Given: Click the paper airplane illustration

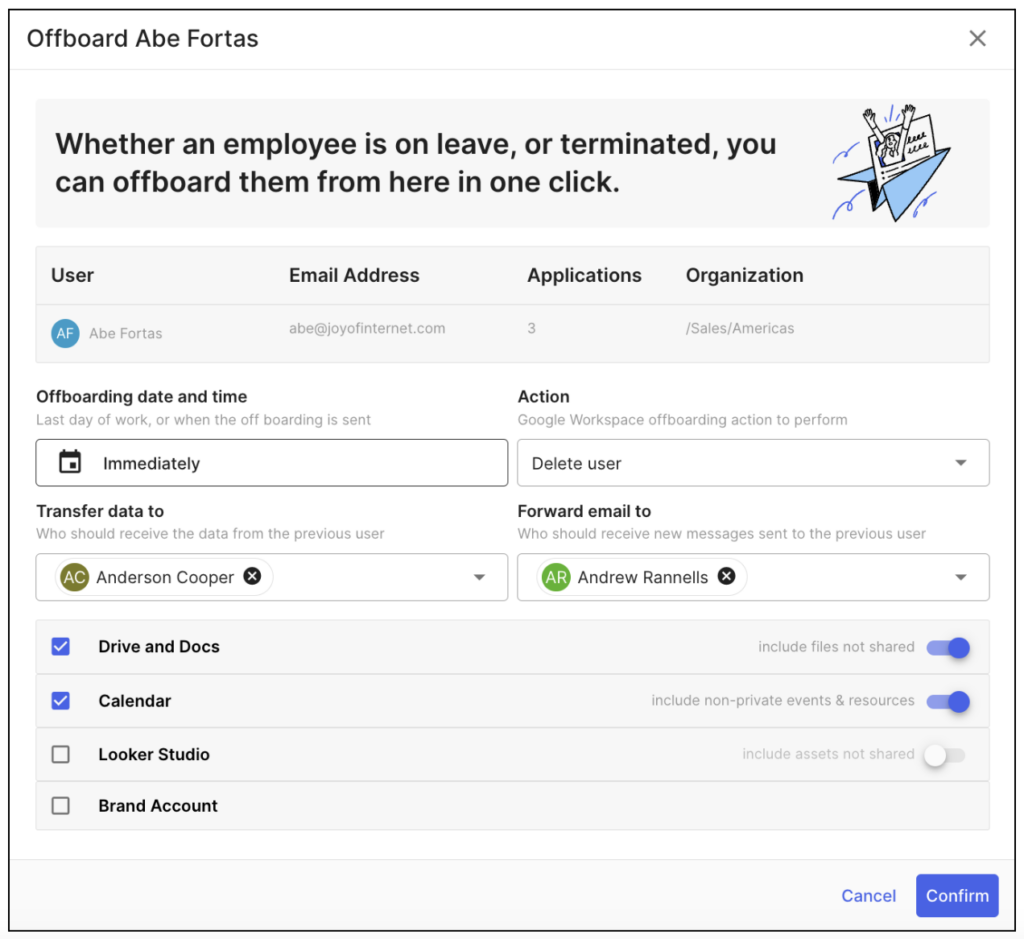Looking at the screenshot, I should click(x=891, y=163).
